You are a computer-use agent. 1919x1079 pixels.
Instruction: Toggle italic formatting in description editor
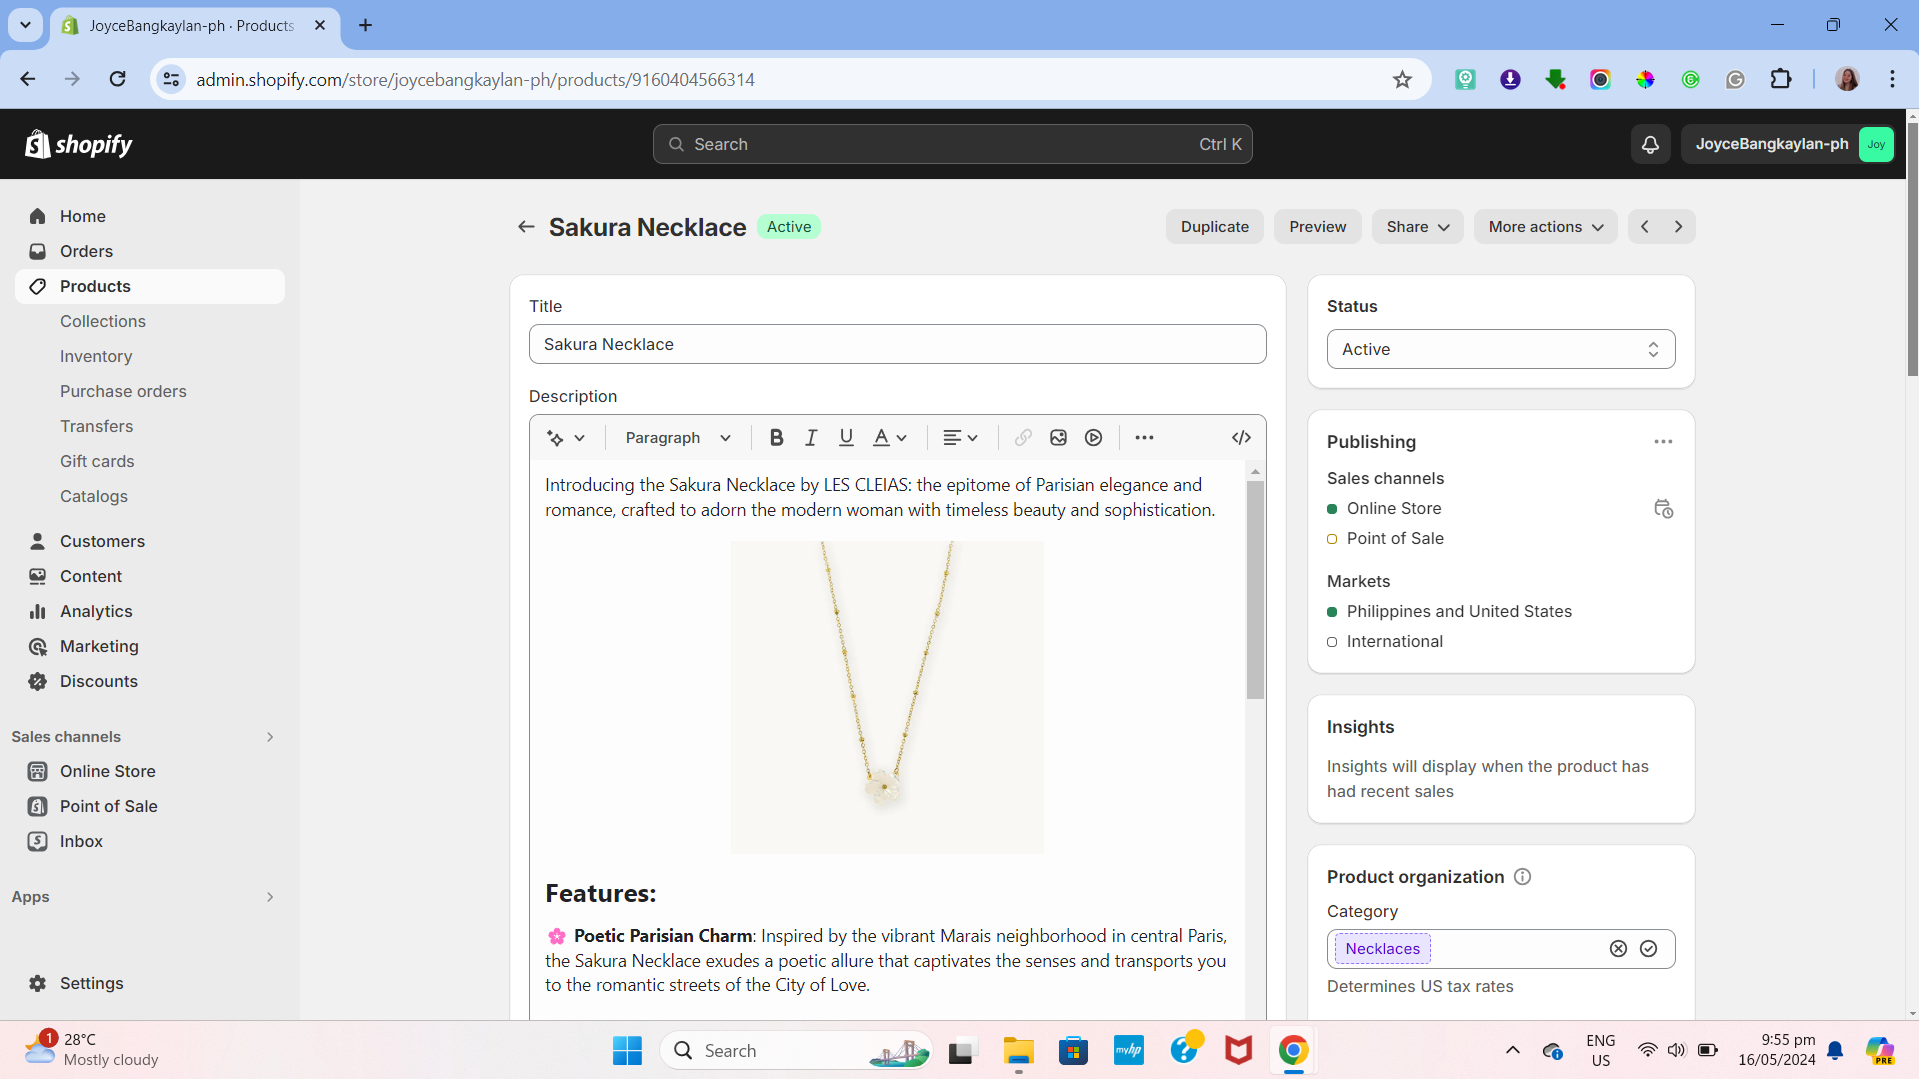tap(811, 438)
